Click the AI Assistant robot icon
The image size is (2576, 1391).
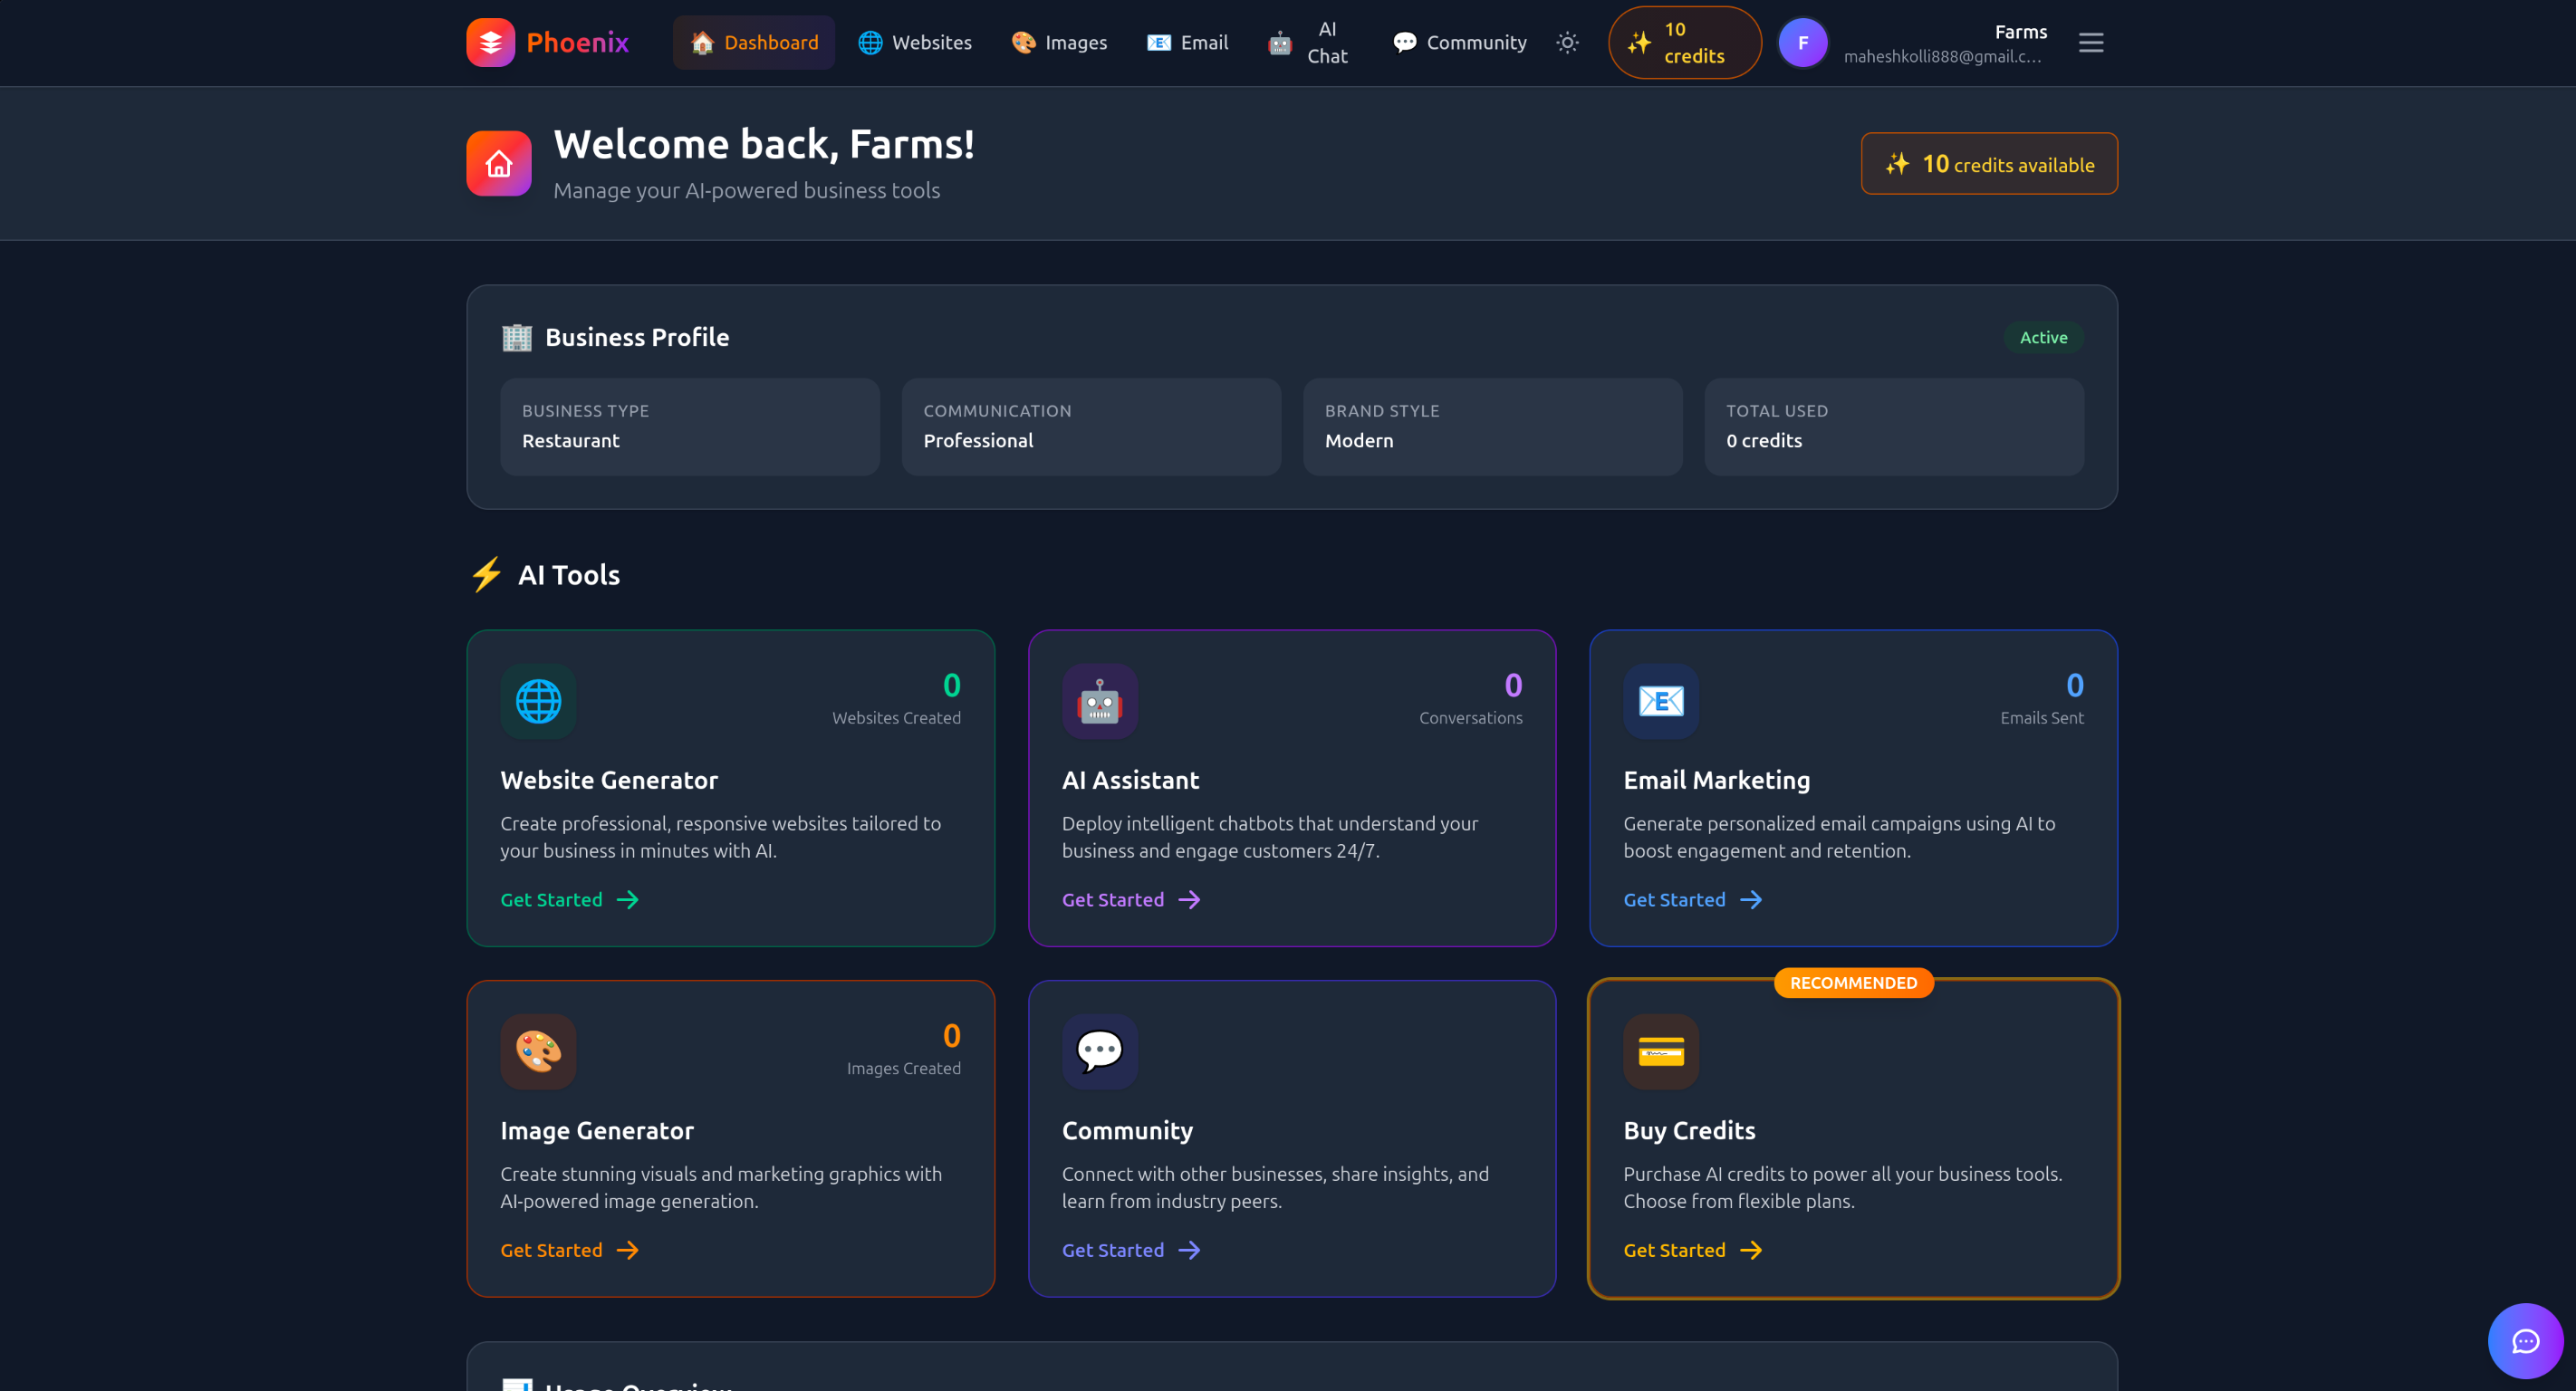1099,701
